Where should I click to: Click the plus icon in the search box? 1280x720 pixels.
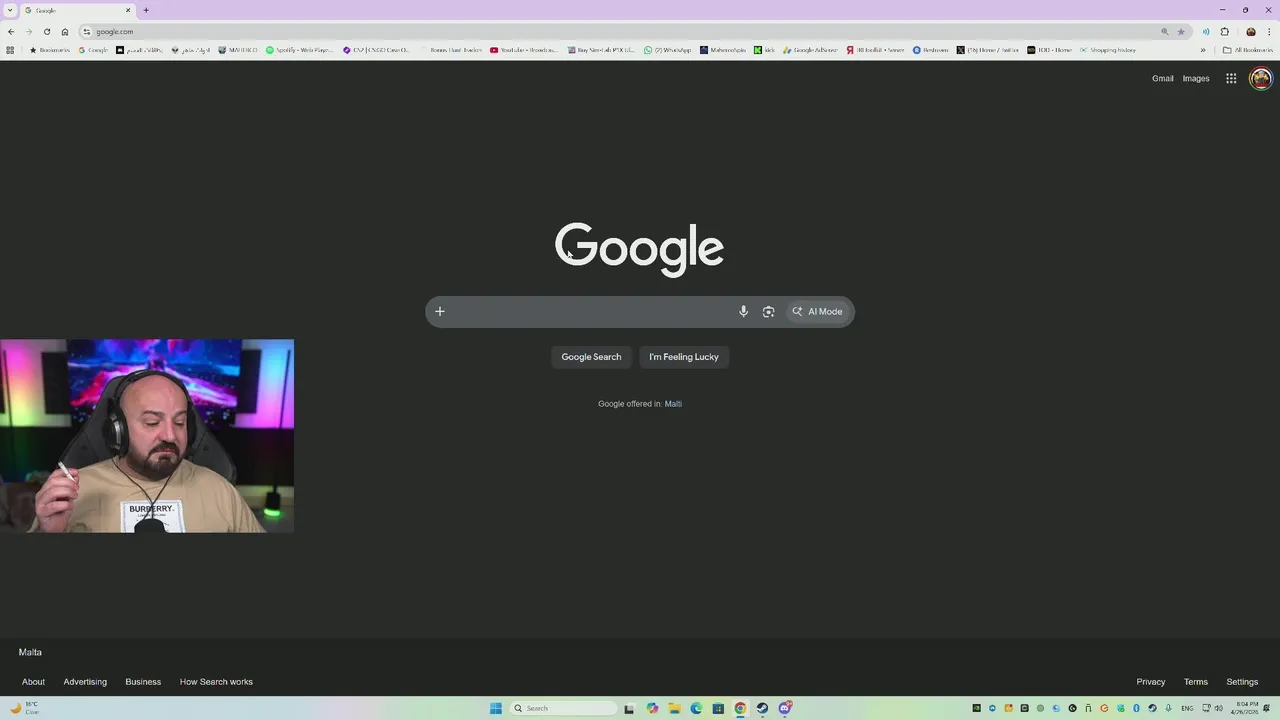439,311
